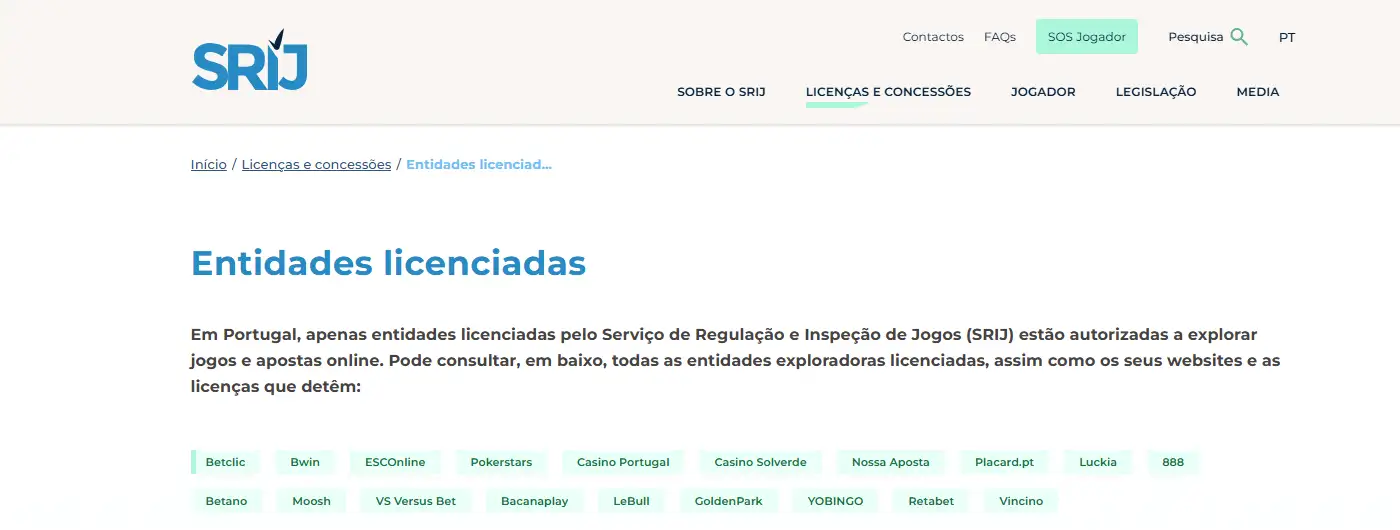The width and height of the screenshot is (1400, 530).
Task: Select the LeBull tag
Action: pos(631,501)
